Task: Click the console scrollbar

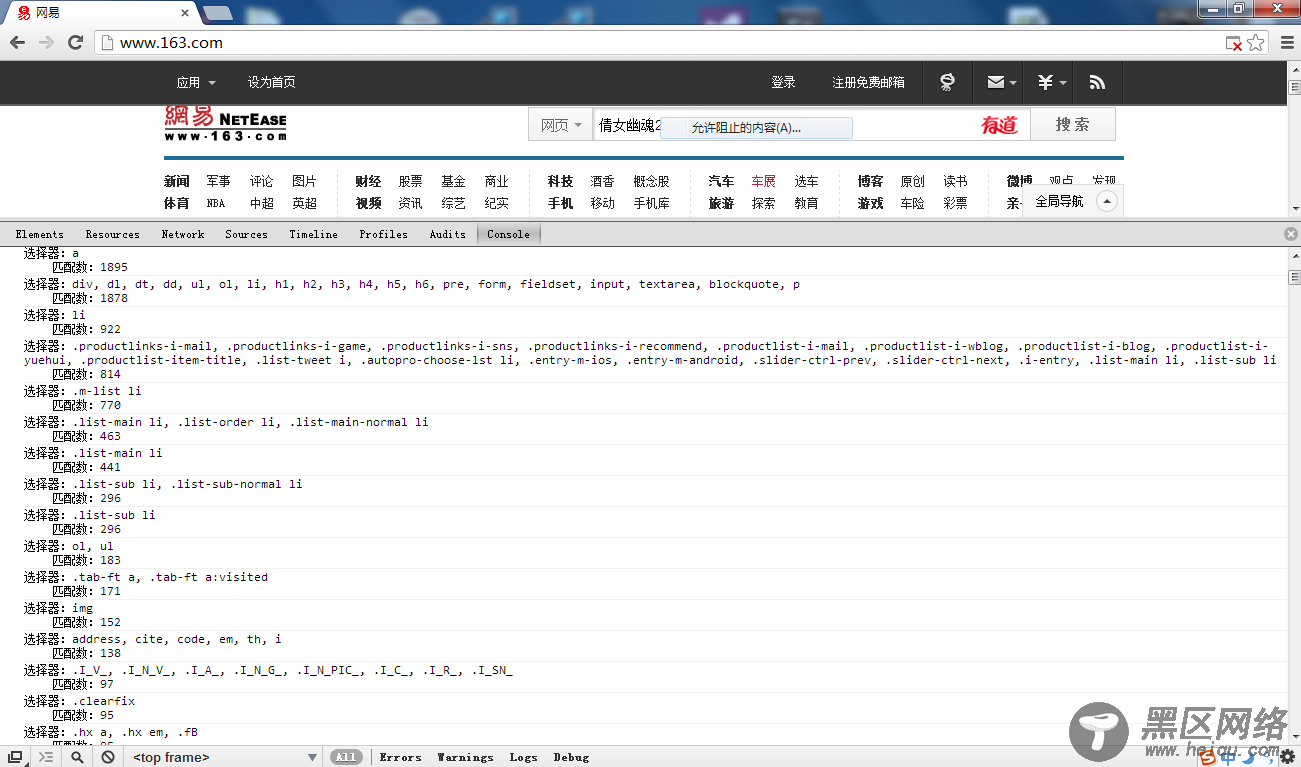Action: click(1293, 277)
